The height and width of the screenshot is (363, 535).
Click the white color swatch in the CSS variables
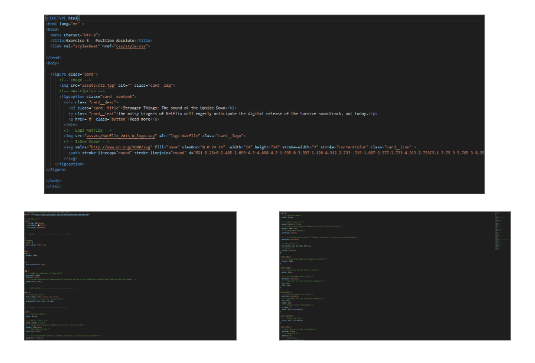[39, 226]
